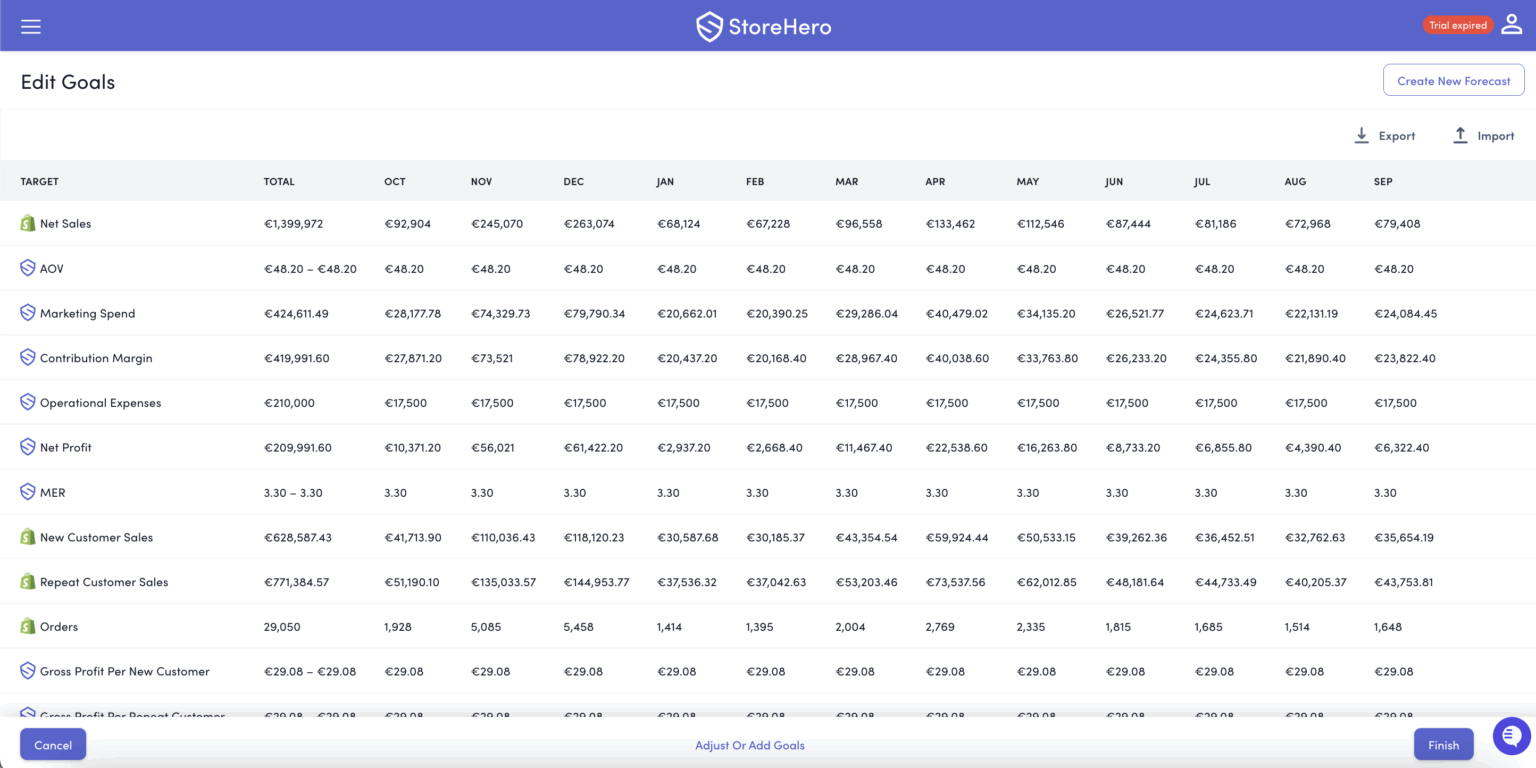This screenshot has width=1536, height=768.
Task: Click the Shopify icon beside Repeat Customer Sales
Action: click(x=27, y=581)
